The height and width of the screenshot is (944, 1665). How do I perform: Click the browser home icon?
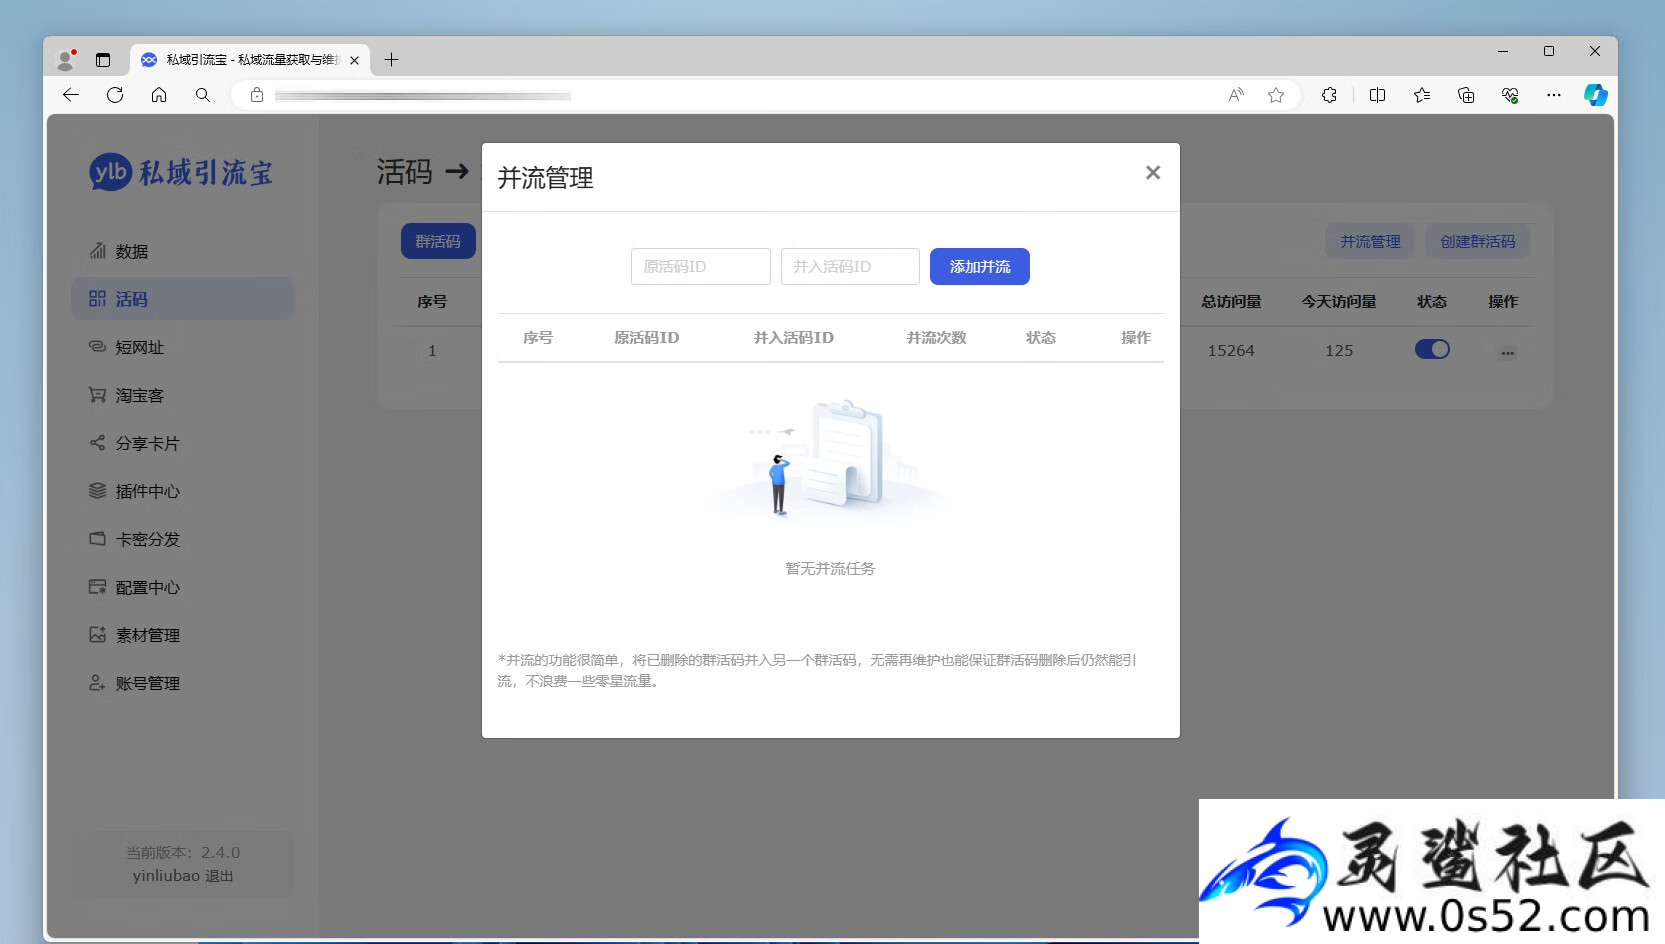[x=159, y=95]
